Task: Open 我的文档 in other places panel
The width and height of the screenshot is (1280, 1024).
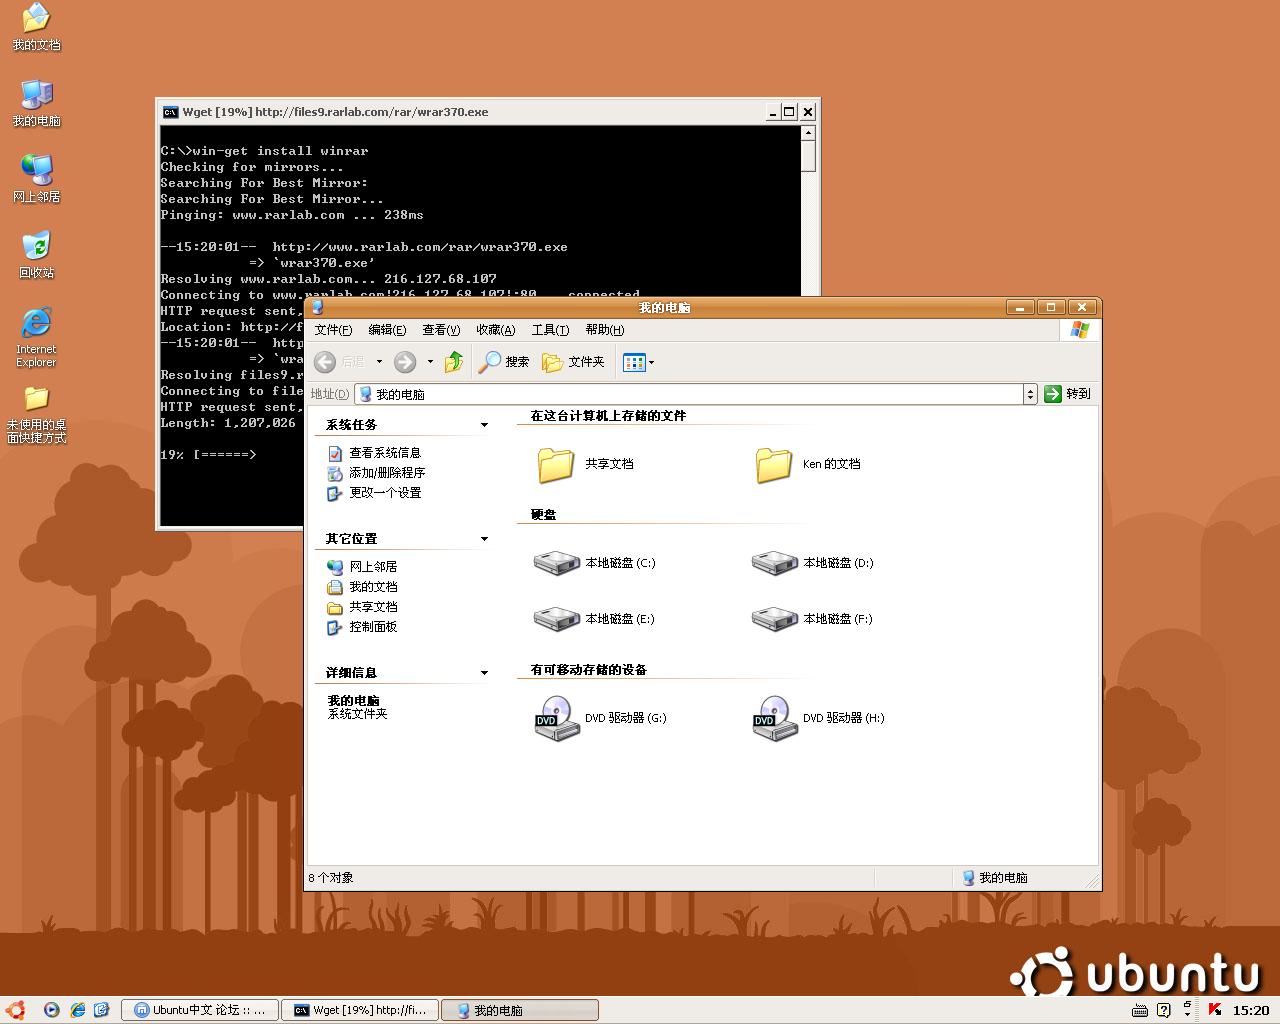Action: pyautogui.click(x=373, y=587)
